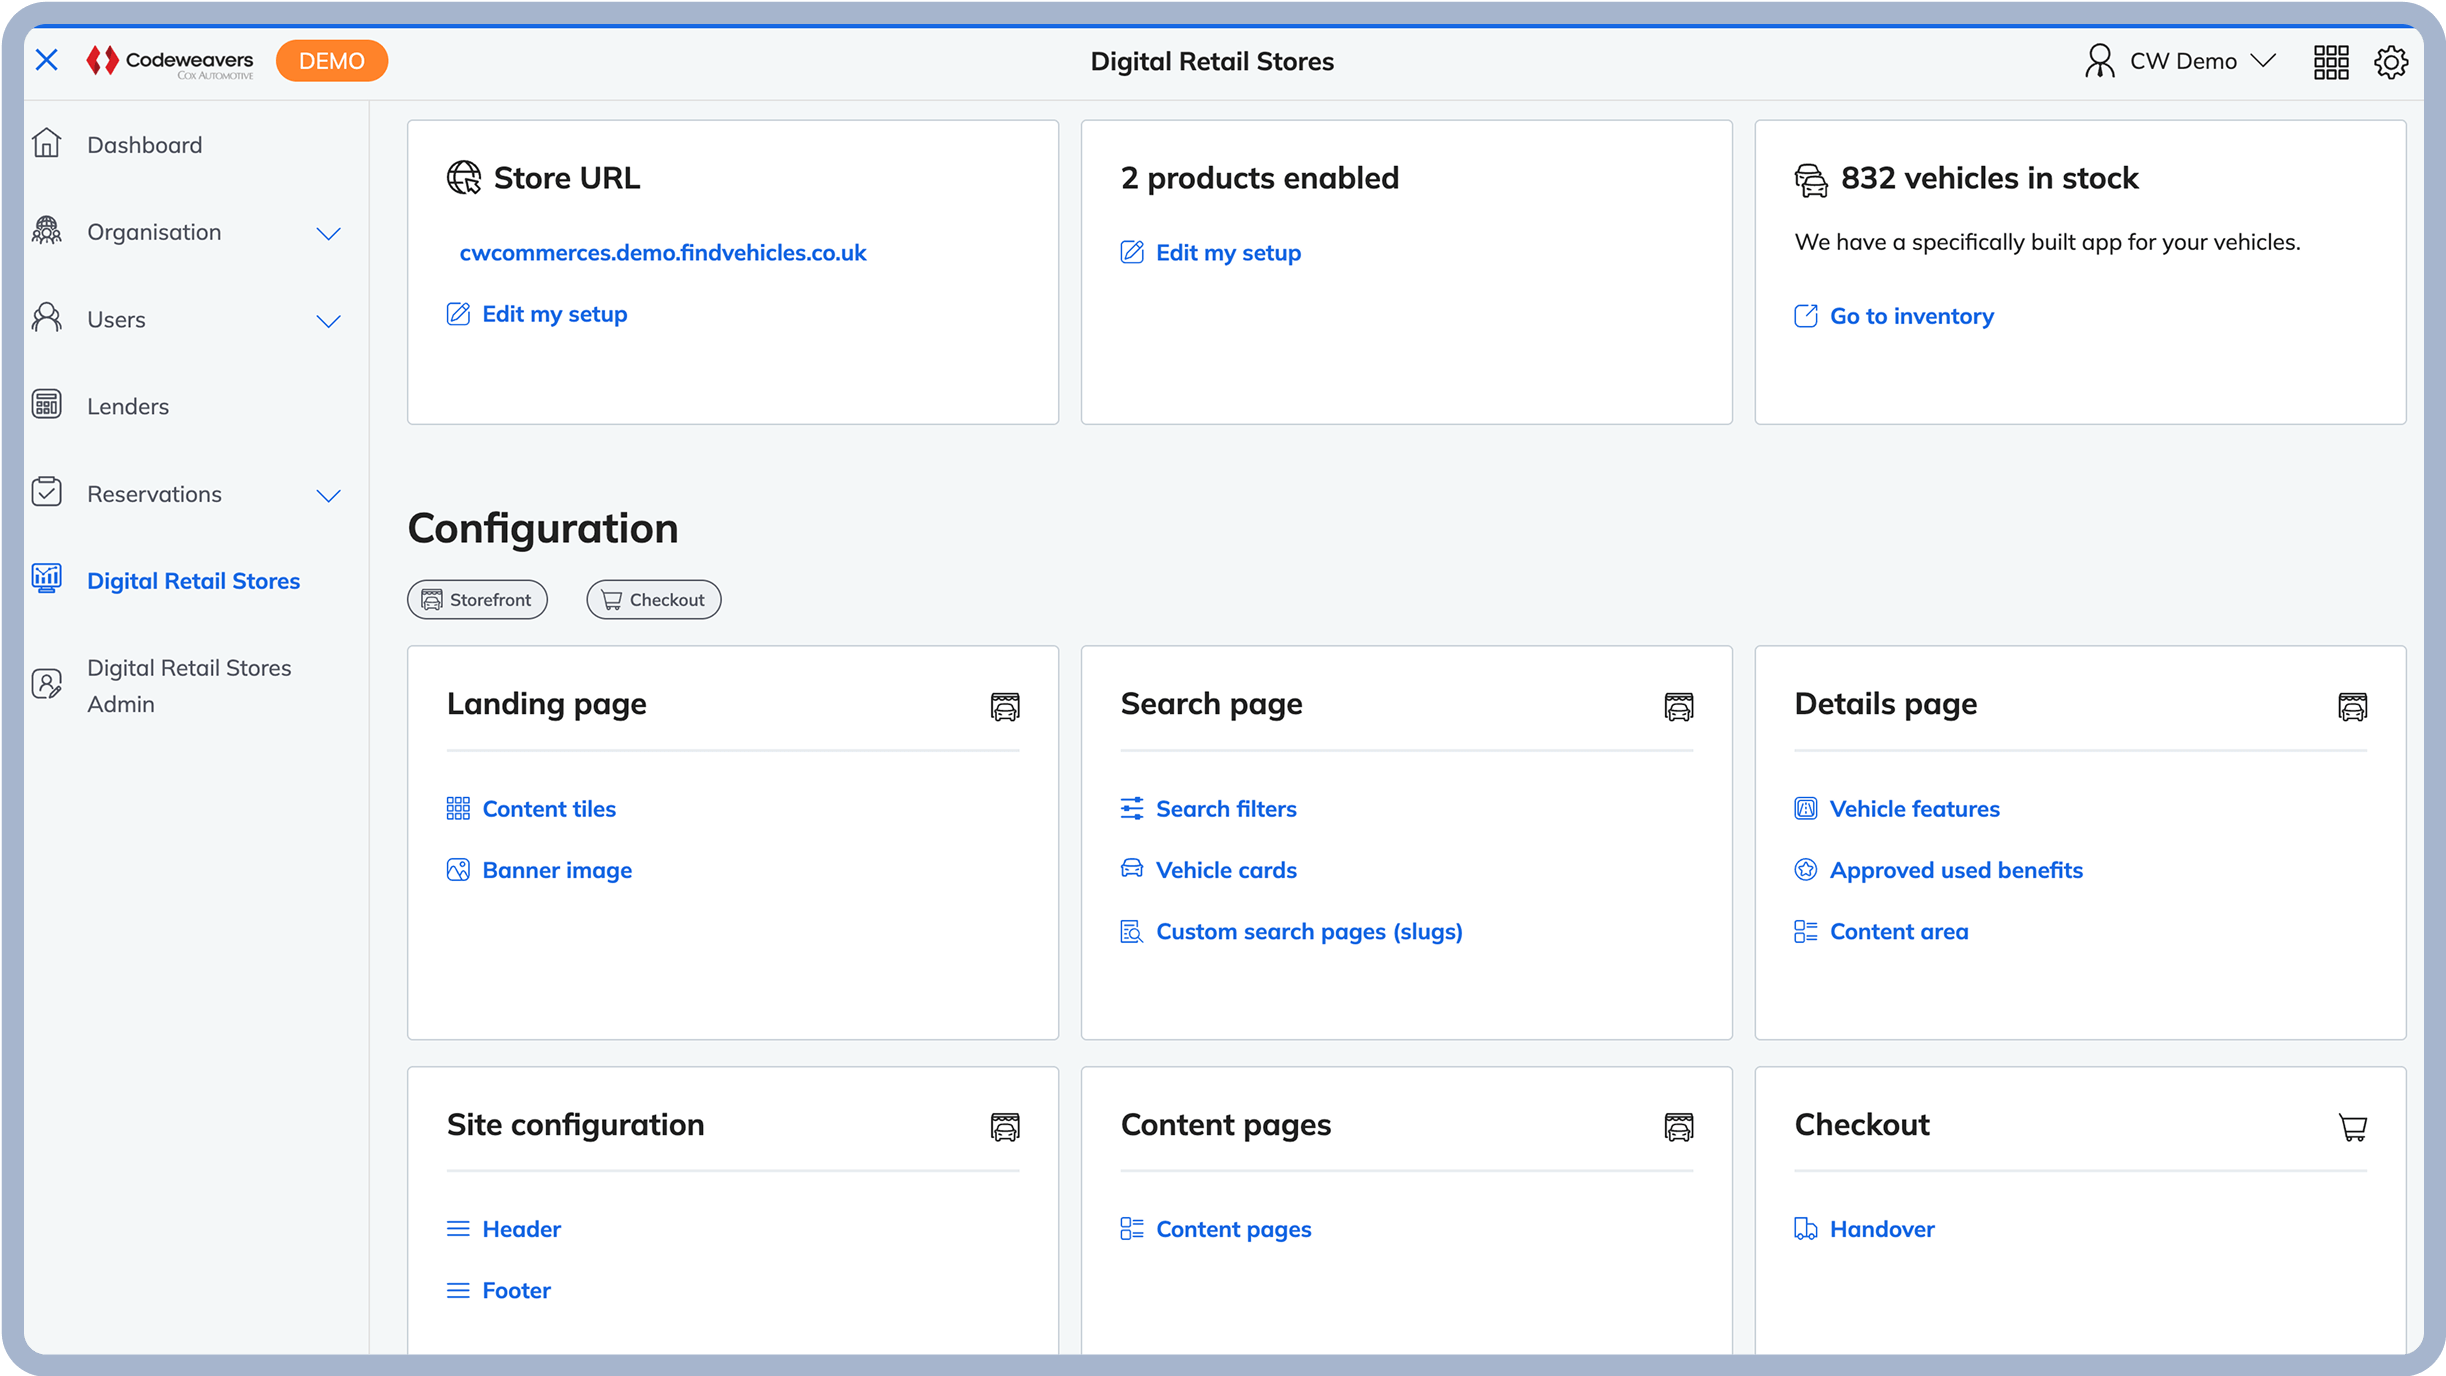Click the Reservations checkbox icon
Viewport: 2446px width, 1376px height.
click(x=47, y=492)
